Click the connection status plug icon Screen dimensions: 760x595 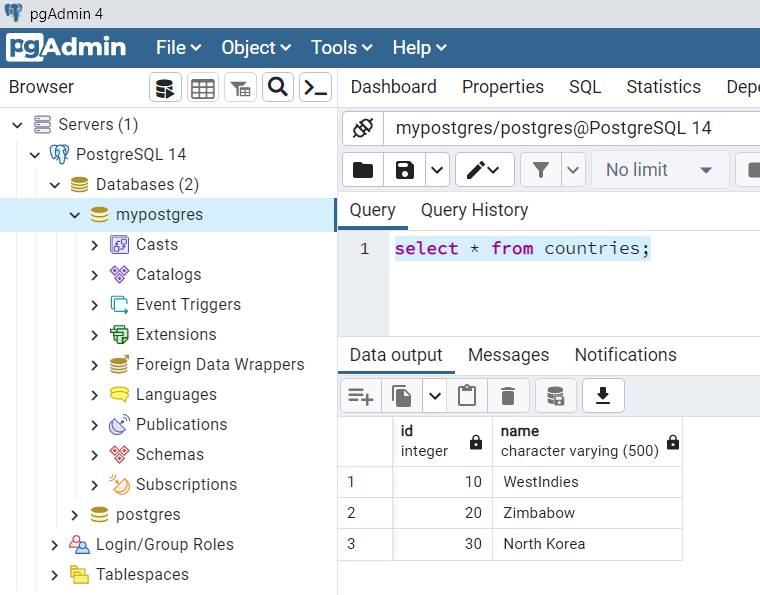pyautogui.click(x=363, y=128)
